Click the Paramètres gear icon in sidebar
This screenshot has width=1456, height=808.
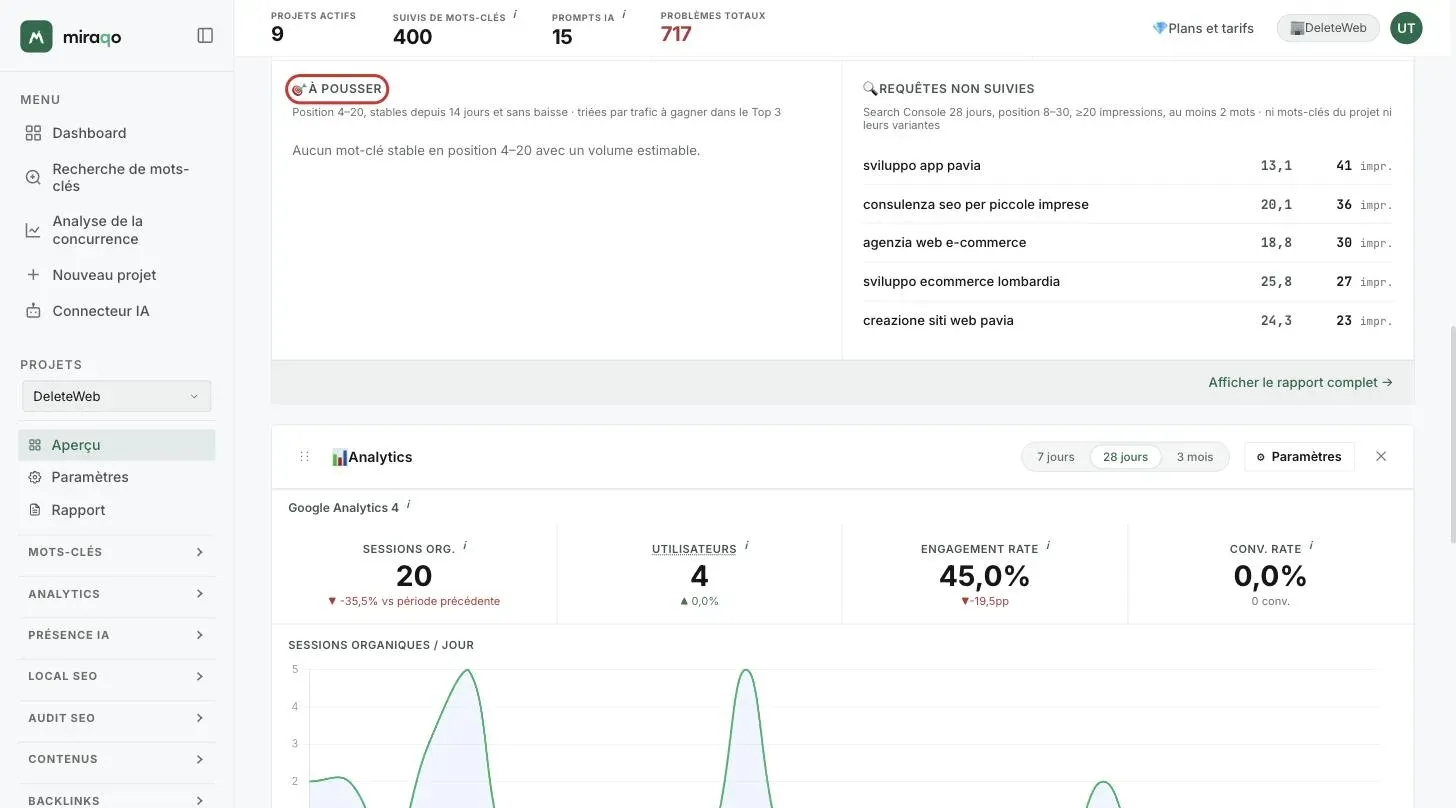point(35,477)
